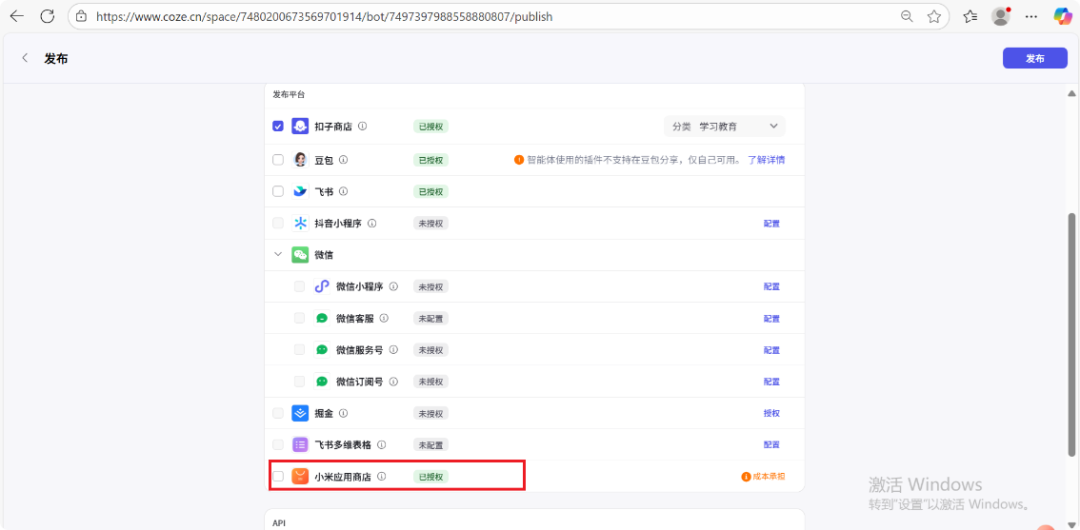Click the page vertical scrollbar thumb
Viewport: 1080px width, 530px height.
click(1071, 334)
